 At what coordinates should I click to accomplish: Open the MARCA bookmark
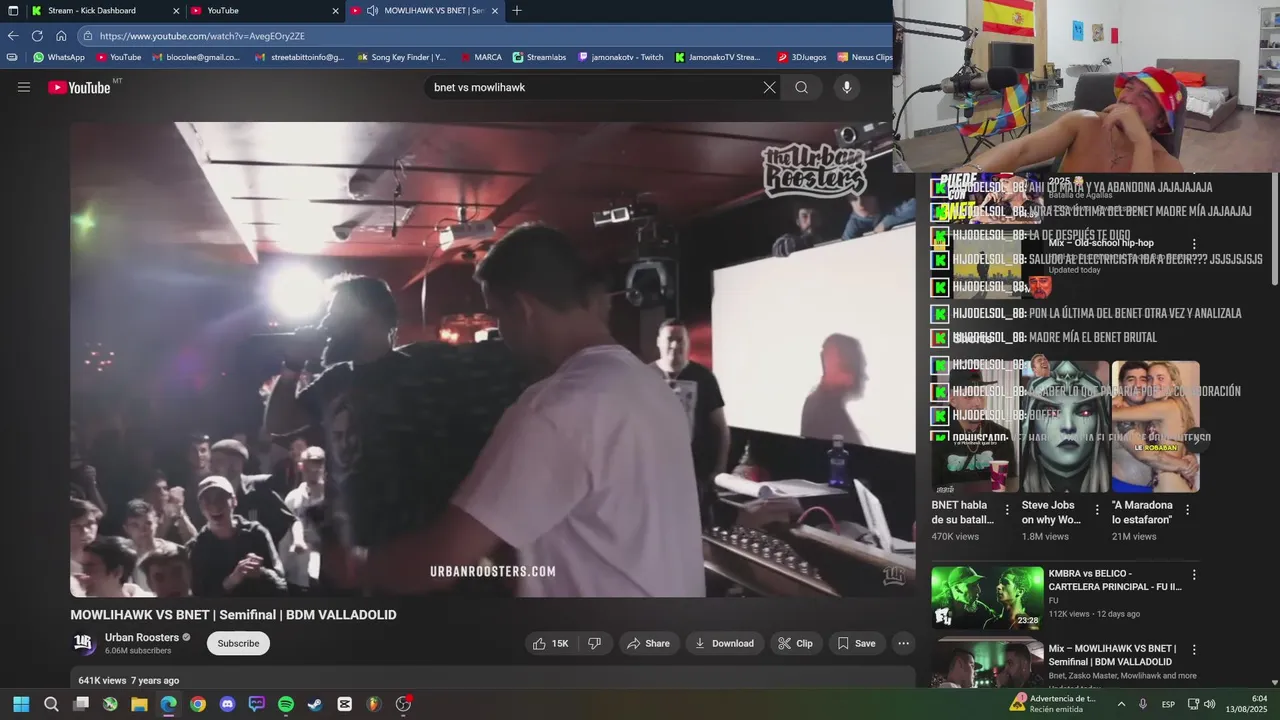481,57
